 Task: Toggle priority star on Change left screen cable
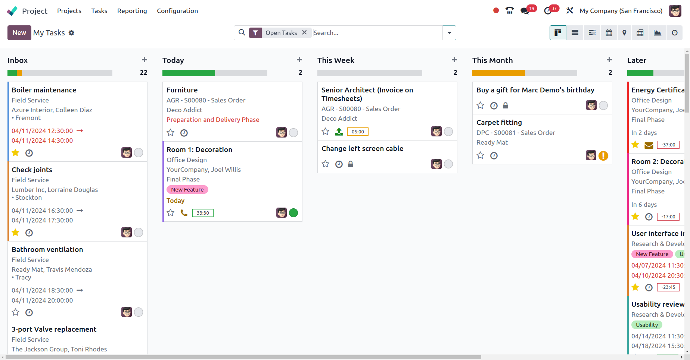click(325, 164)
